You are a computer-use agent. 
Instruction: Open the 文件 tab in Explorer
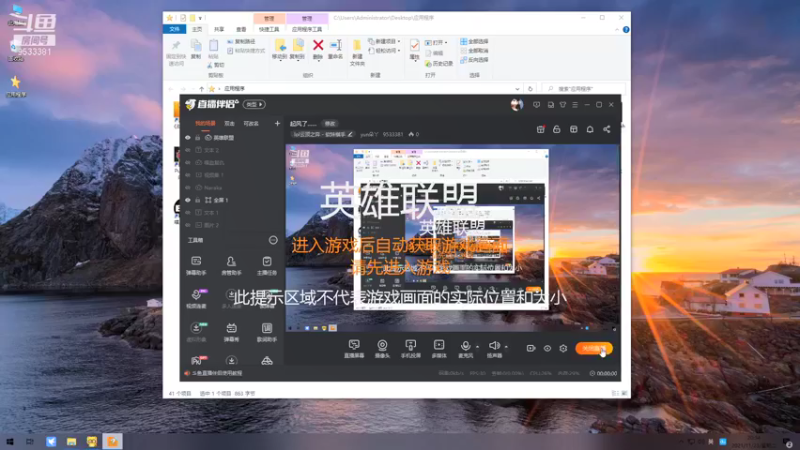(174, 30)
